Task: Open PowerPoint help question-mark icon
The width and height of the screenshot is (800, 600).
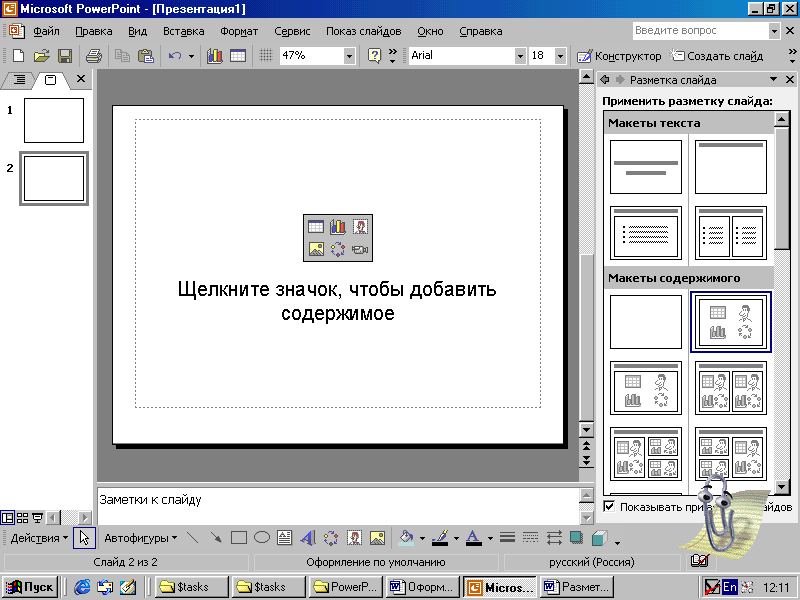Action: (x=374, y=56)
